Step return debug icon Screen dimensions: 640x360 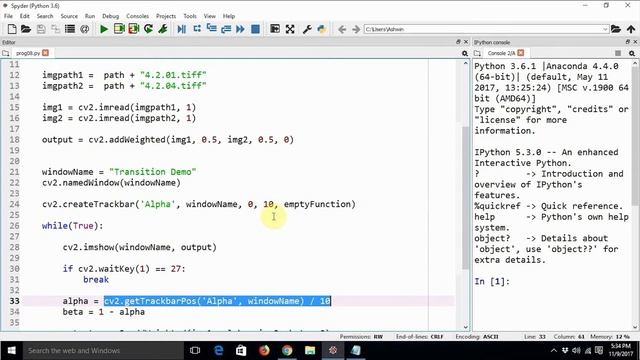click(x=226, y=29)
